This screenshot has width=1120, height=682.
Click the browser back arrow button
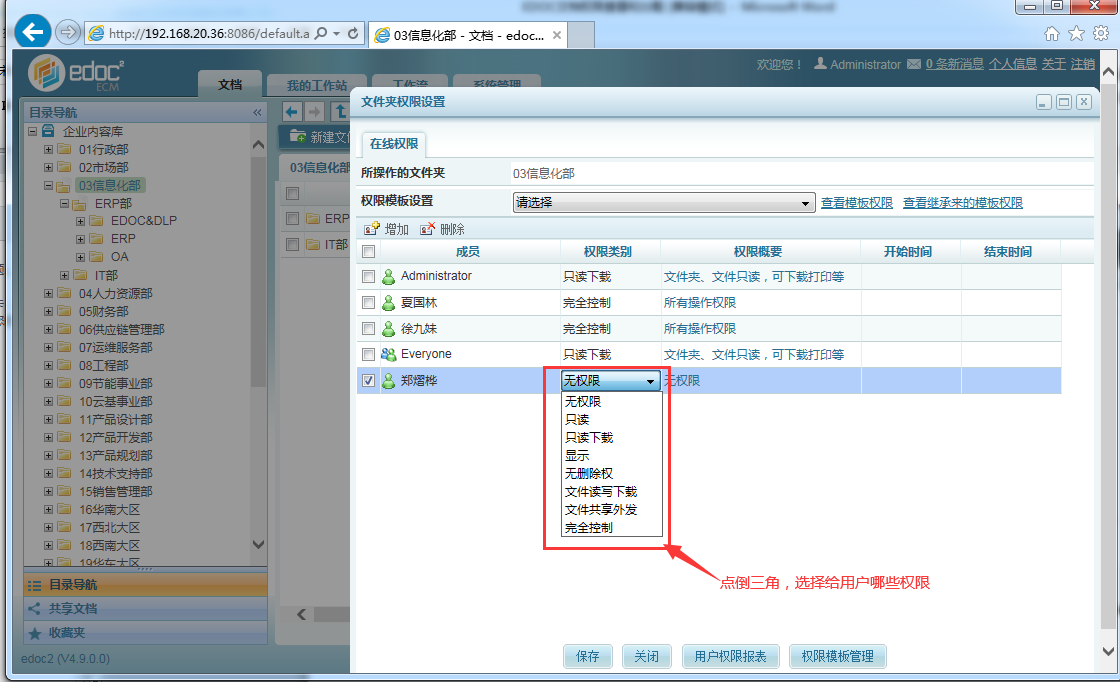[35, 32]
